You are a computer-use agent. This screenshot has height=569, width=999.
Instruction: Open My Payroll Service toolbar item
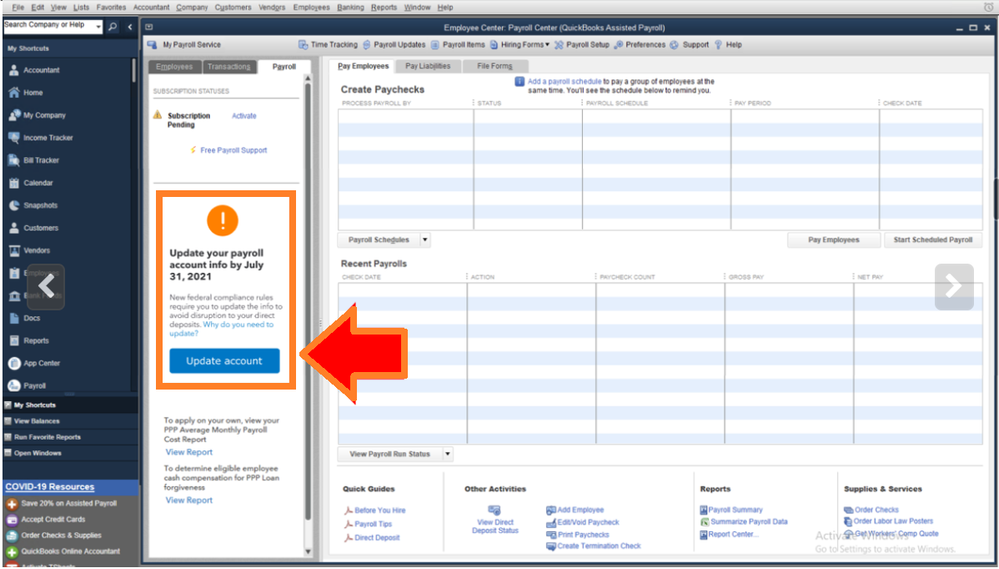pyautogui.click(x=184, y=45)
